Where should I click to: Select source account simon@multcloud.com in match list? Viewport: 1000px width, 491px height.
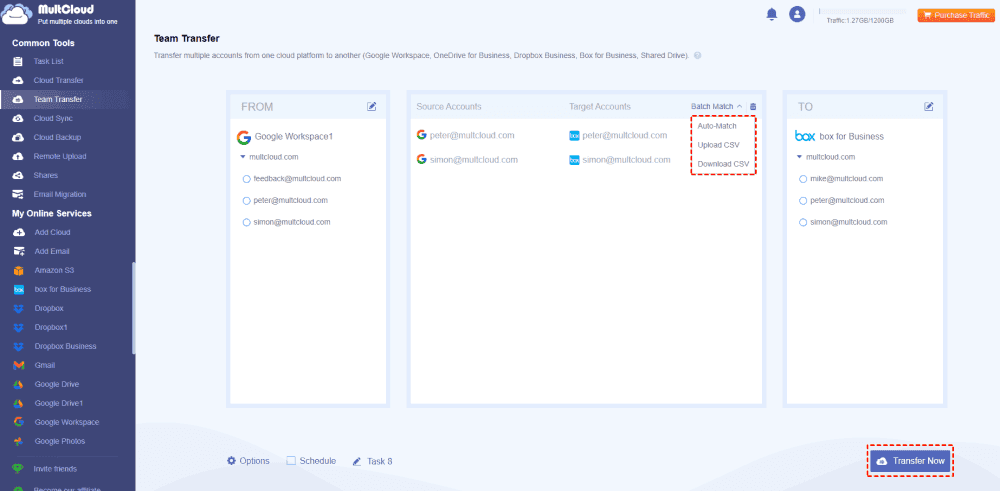[467, 159]
